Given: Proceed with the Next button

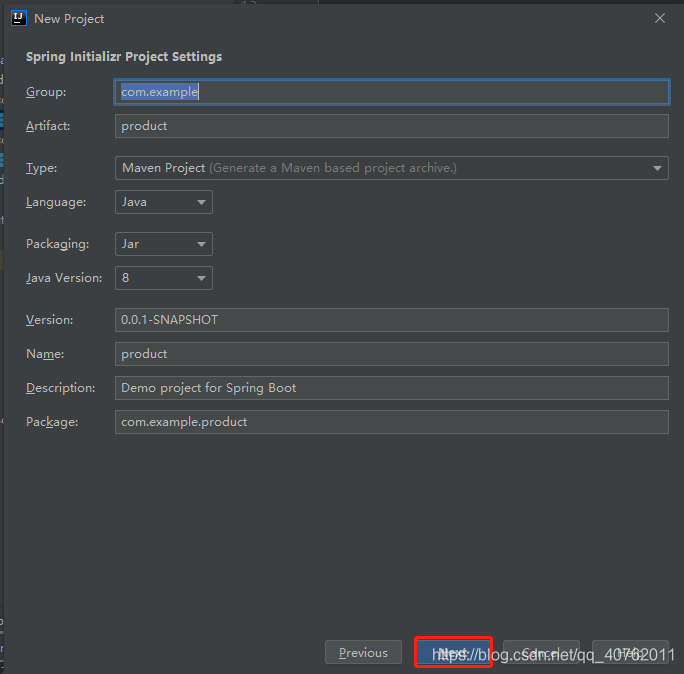Looking at the screenshot, I should pos(453,652).
